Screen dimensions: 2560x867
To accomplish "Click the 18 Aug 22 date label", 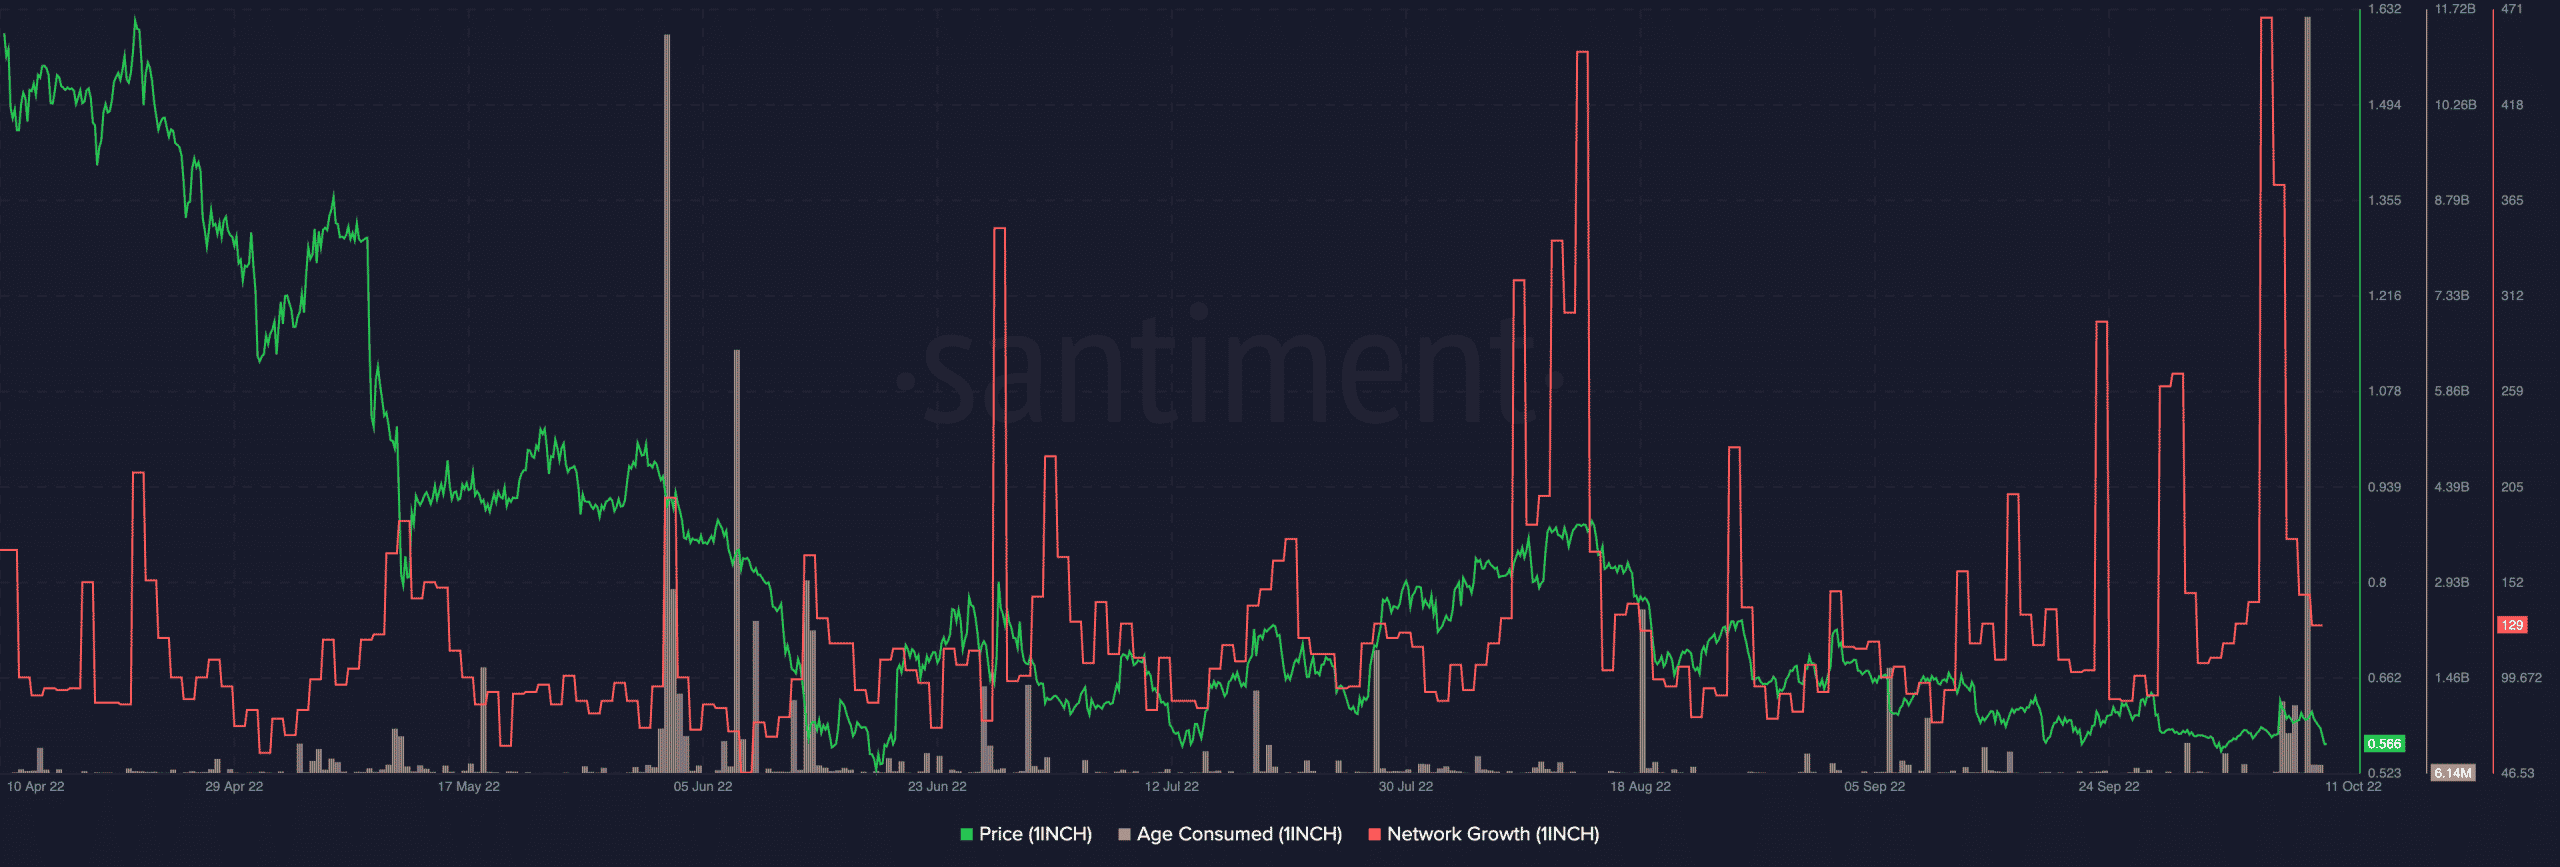I will tap(1640, 787).
